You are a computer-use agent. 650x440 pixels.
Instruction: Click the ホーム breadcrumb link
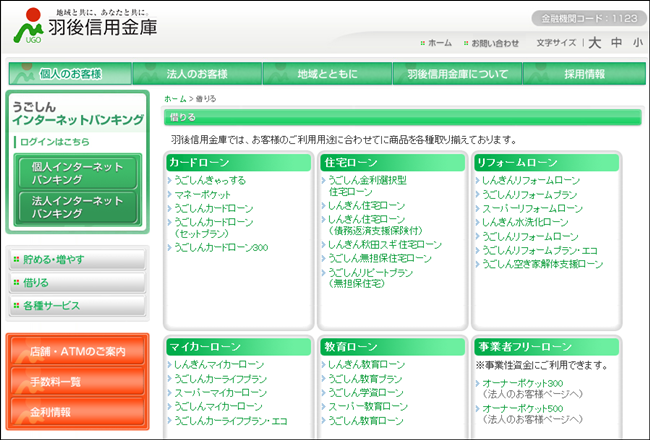175,99
